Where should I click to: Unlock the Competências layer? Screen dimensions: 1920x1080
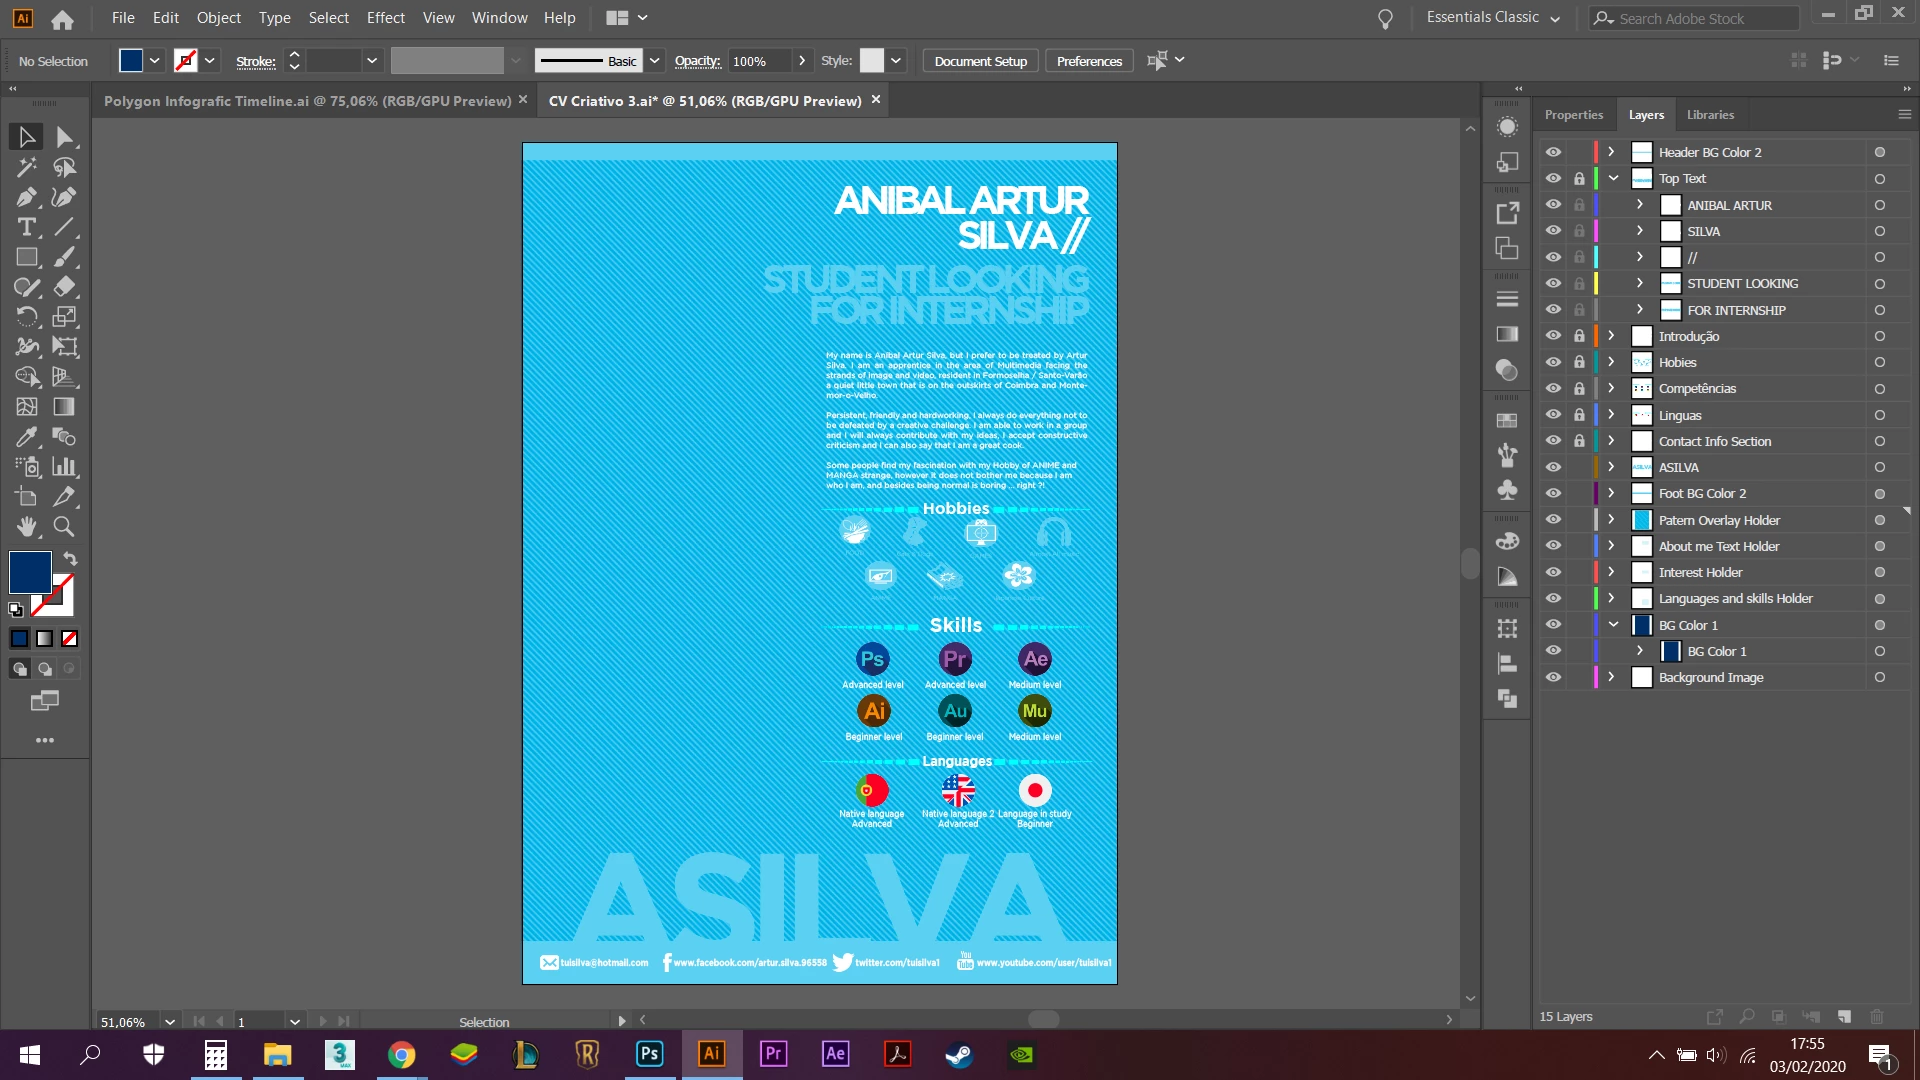1579,388
